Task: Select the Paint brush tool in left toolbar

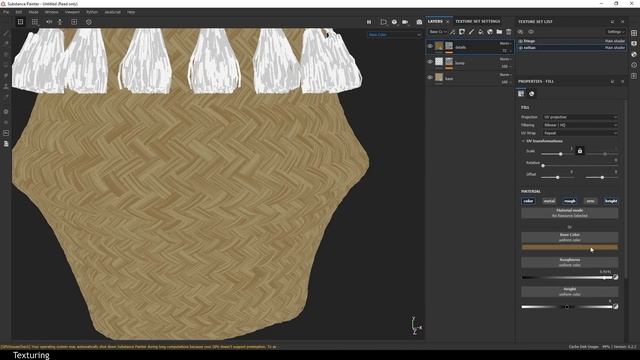Action: [6, 33]
